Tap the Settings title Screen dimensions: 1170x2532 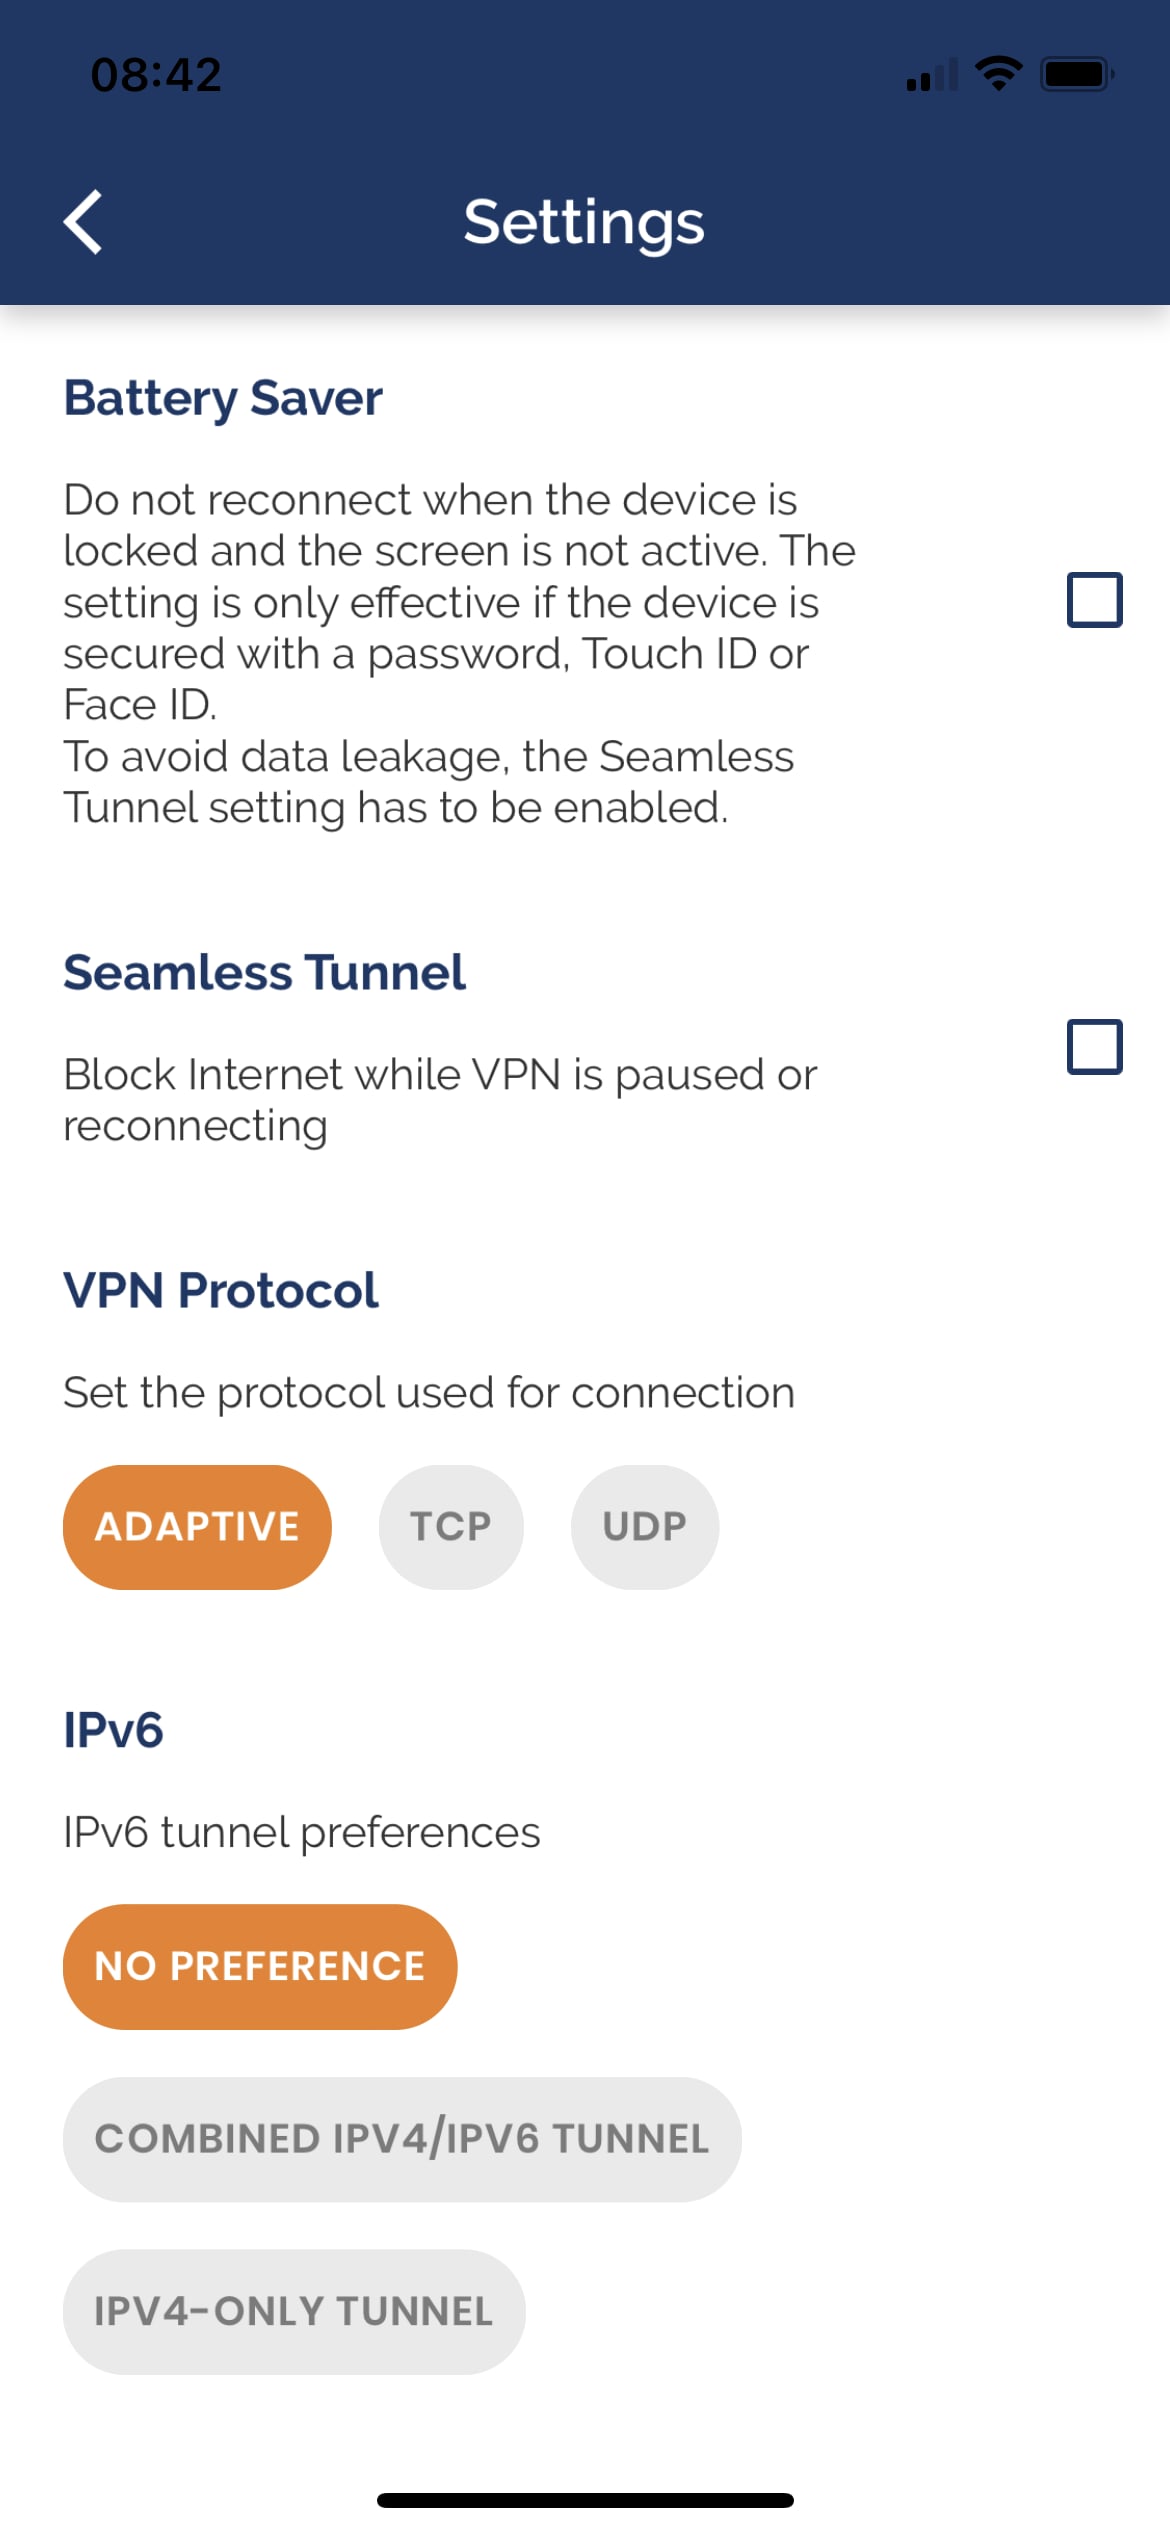tap(584, 223)
